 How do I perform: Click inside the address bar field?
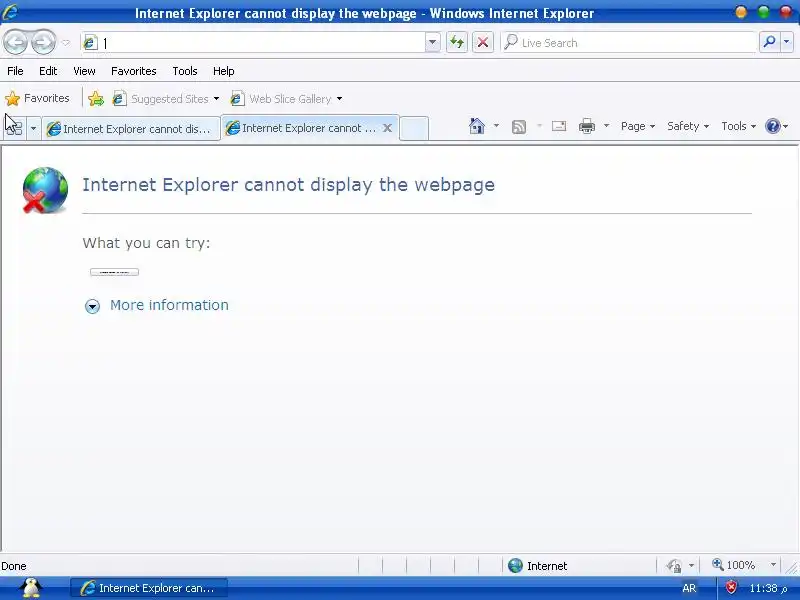point(254,43)
